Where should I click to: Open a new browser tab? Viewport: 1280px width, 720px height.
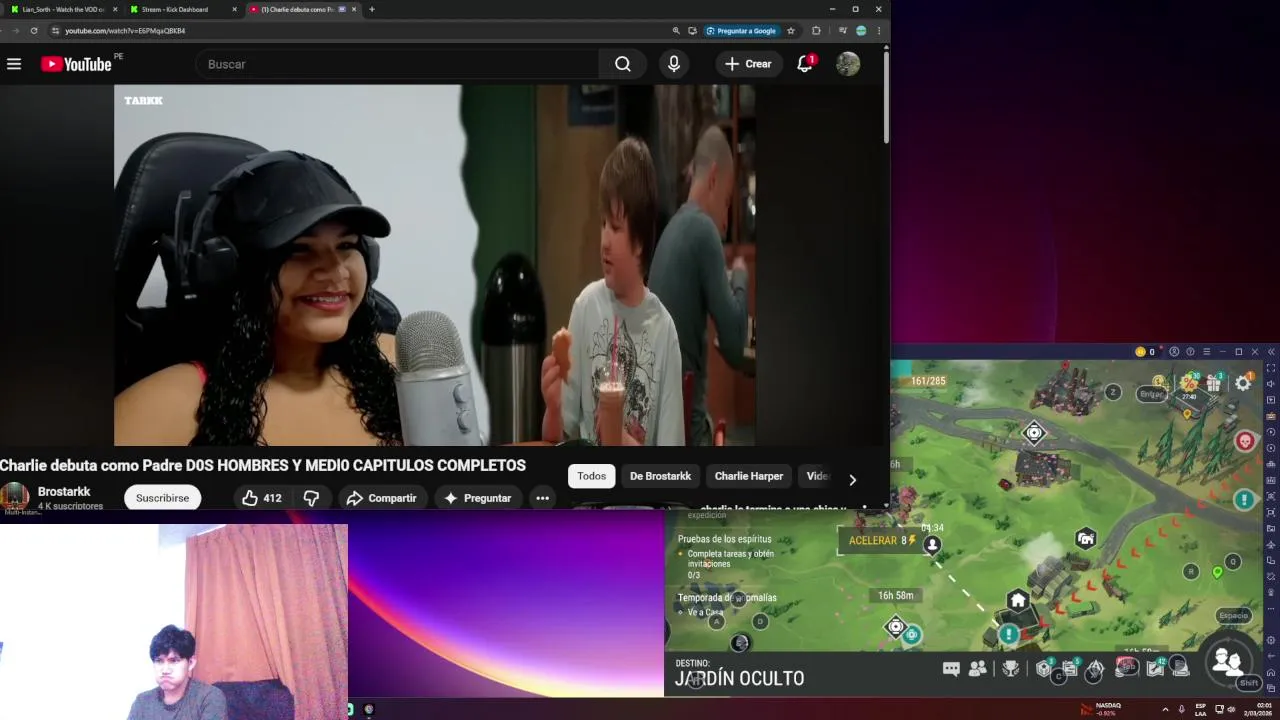click(372, 9)
